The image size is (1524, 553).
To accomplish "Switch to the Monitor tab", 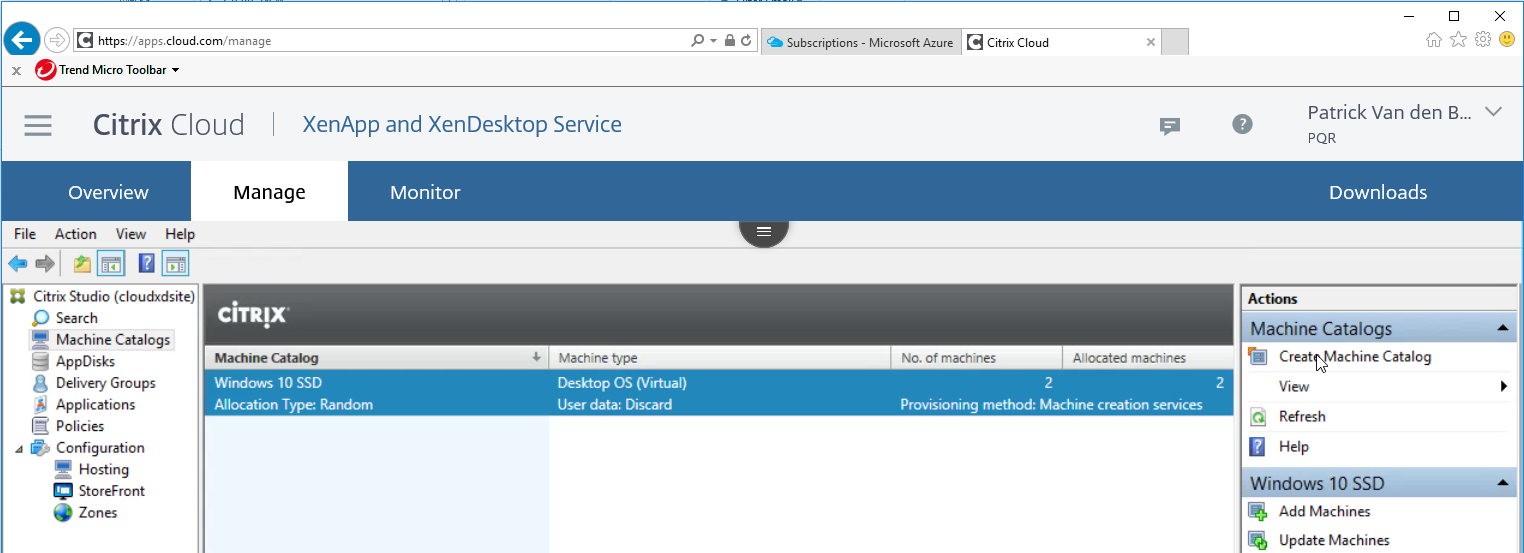I will (x=425, y=192).
